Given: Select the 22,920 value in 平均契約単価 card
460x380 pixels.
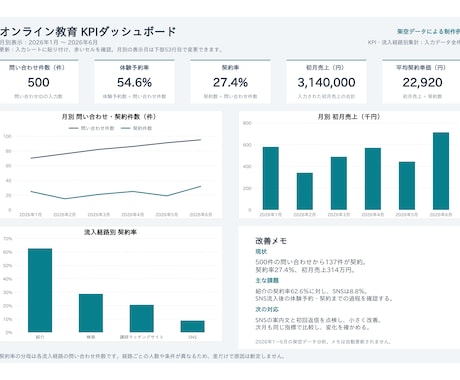Looking at the screenshot, I should tap(422, 82).
